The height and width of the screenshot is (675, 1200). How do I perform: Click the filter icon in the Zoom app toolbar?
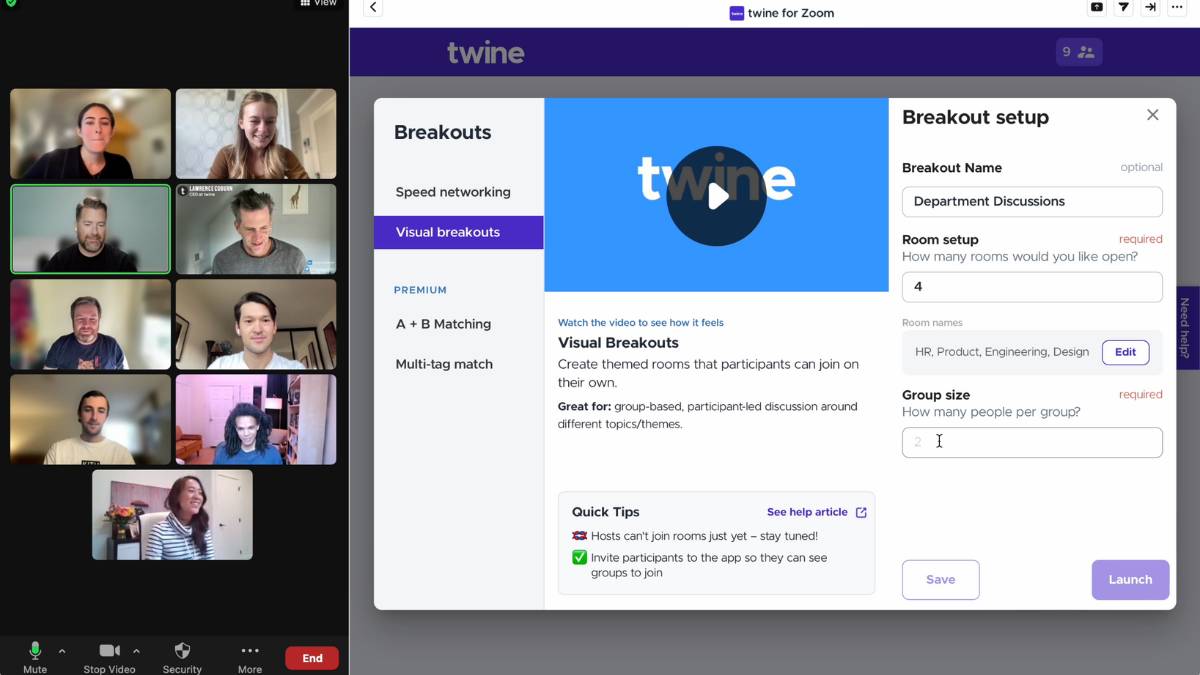tap(1123, 7)
